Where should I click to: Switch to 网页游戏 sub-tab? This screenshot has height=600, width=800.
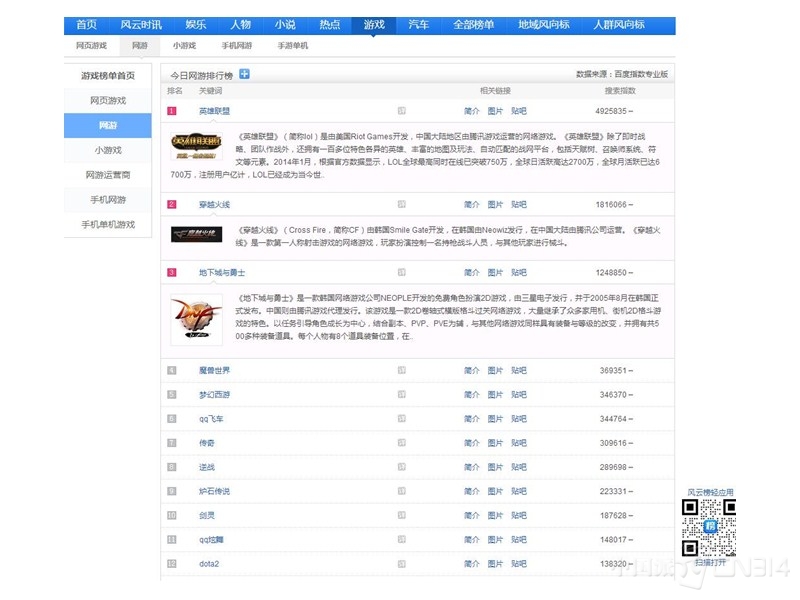[91, 45]
